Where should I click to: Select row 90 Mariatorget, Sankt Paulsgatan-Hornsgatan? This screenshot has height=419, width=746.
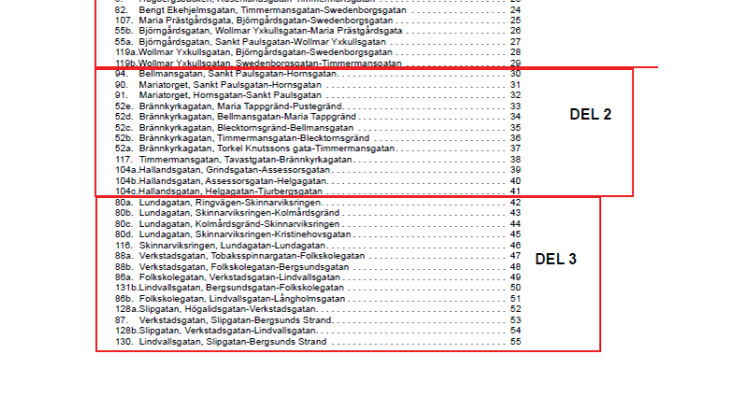click(x=318, y=85)
